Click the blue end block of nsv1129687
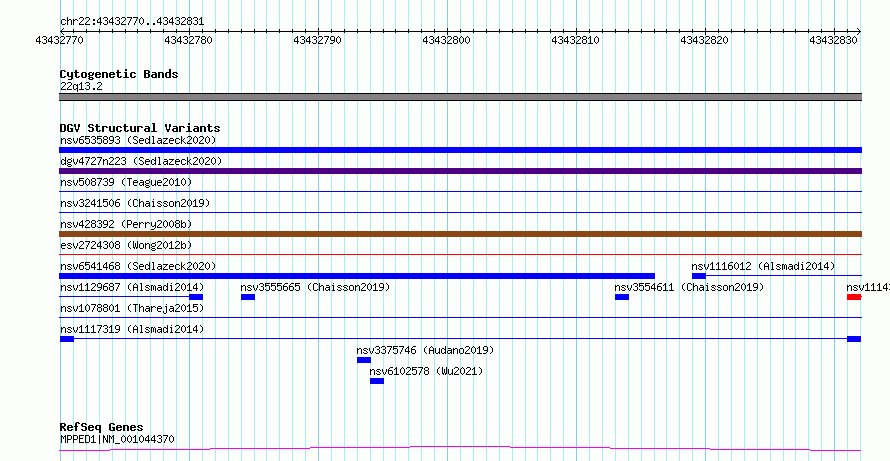890x461 pixels. point(196,297)
